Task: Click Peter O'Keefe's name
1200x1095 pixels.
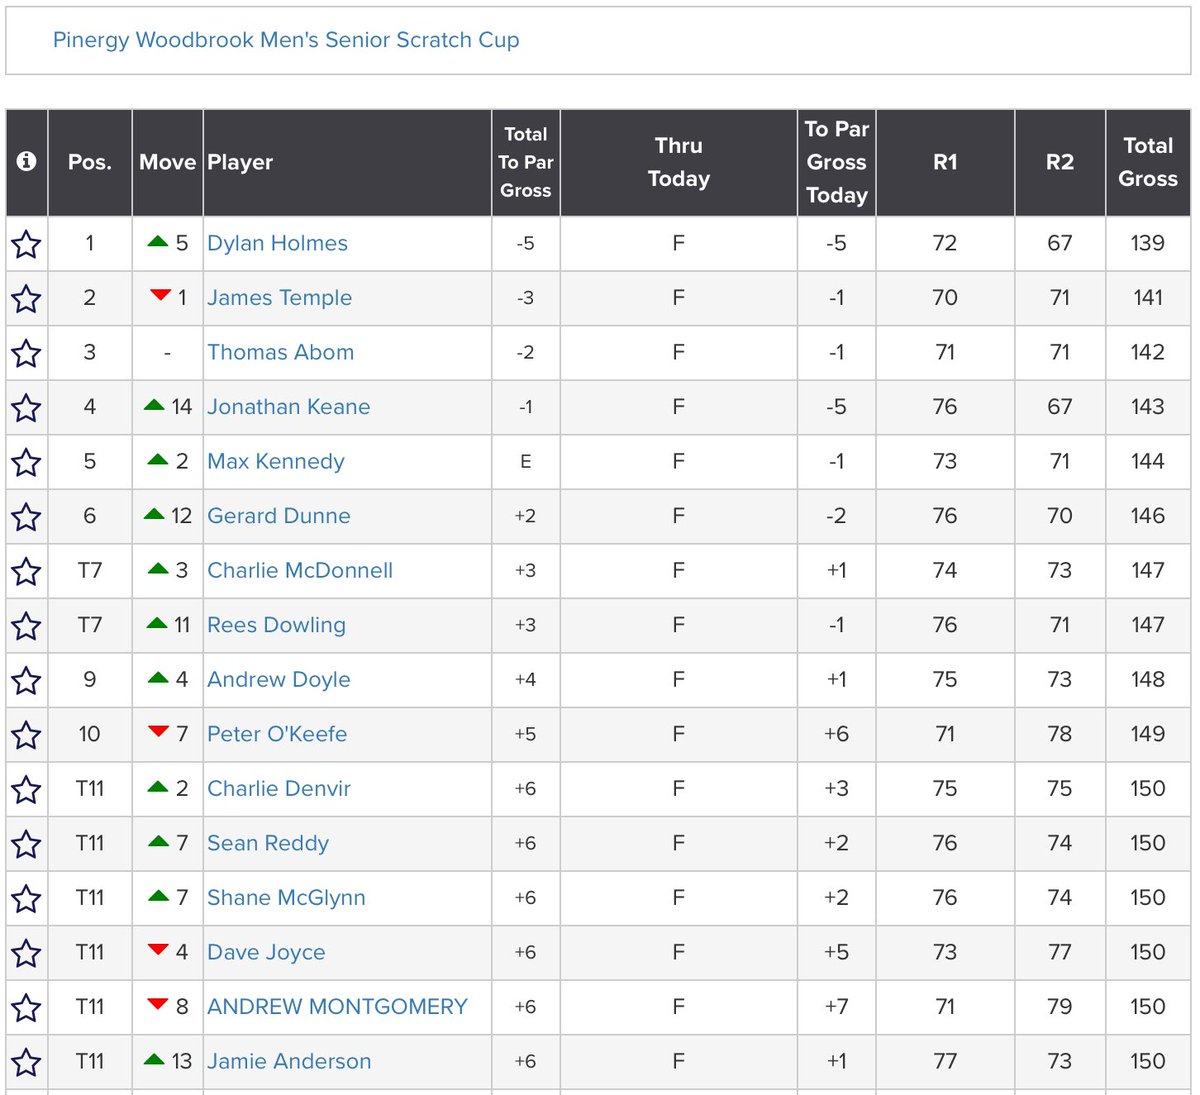Action: click(277, 734)
